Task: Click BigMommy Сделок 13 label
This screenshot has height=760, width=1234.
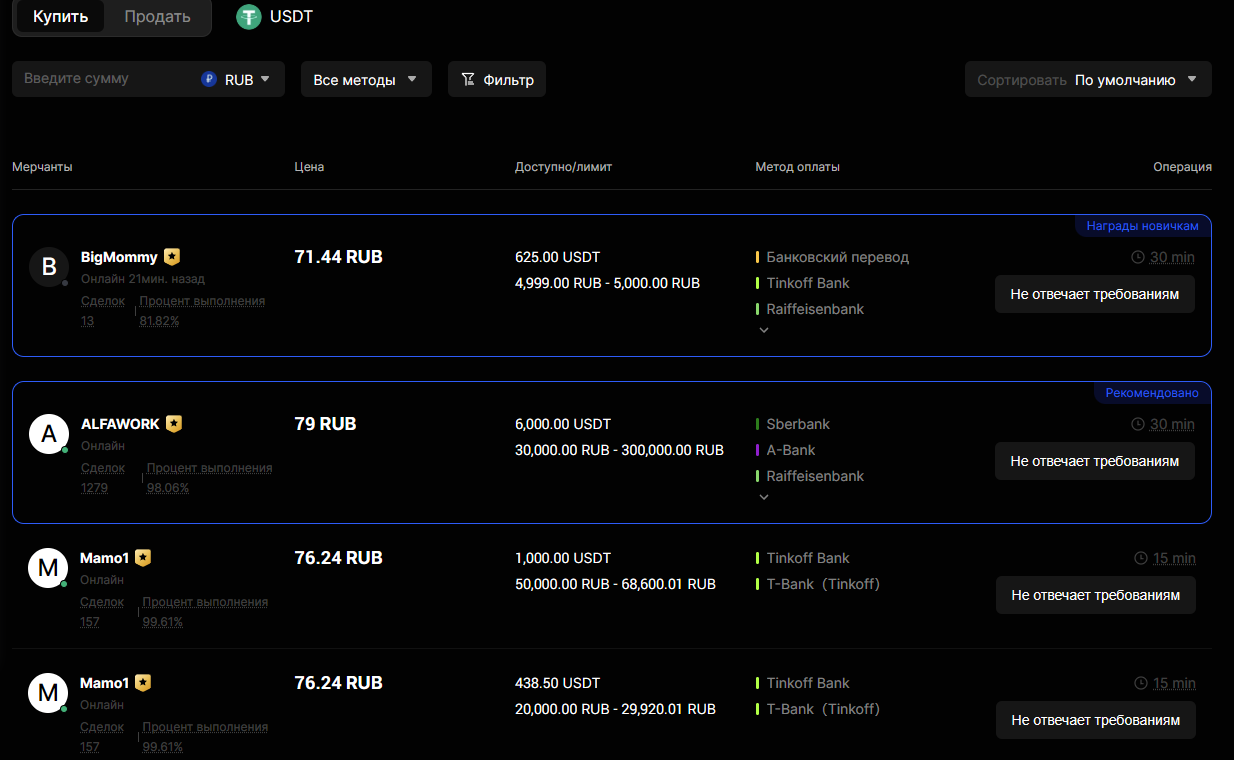Action: [103, 311]
